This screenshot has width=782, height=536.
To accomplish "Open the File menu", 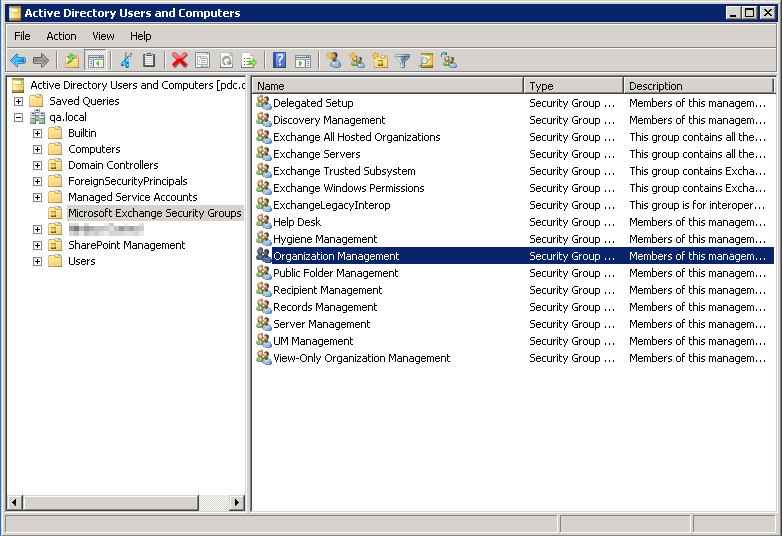I will pyautogui.click(x=22, y=36).
